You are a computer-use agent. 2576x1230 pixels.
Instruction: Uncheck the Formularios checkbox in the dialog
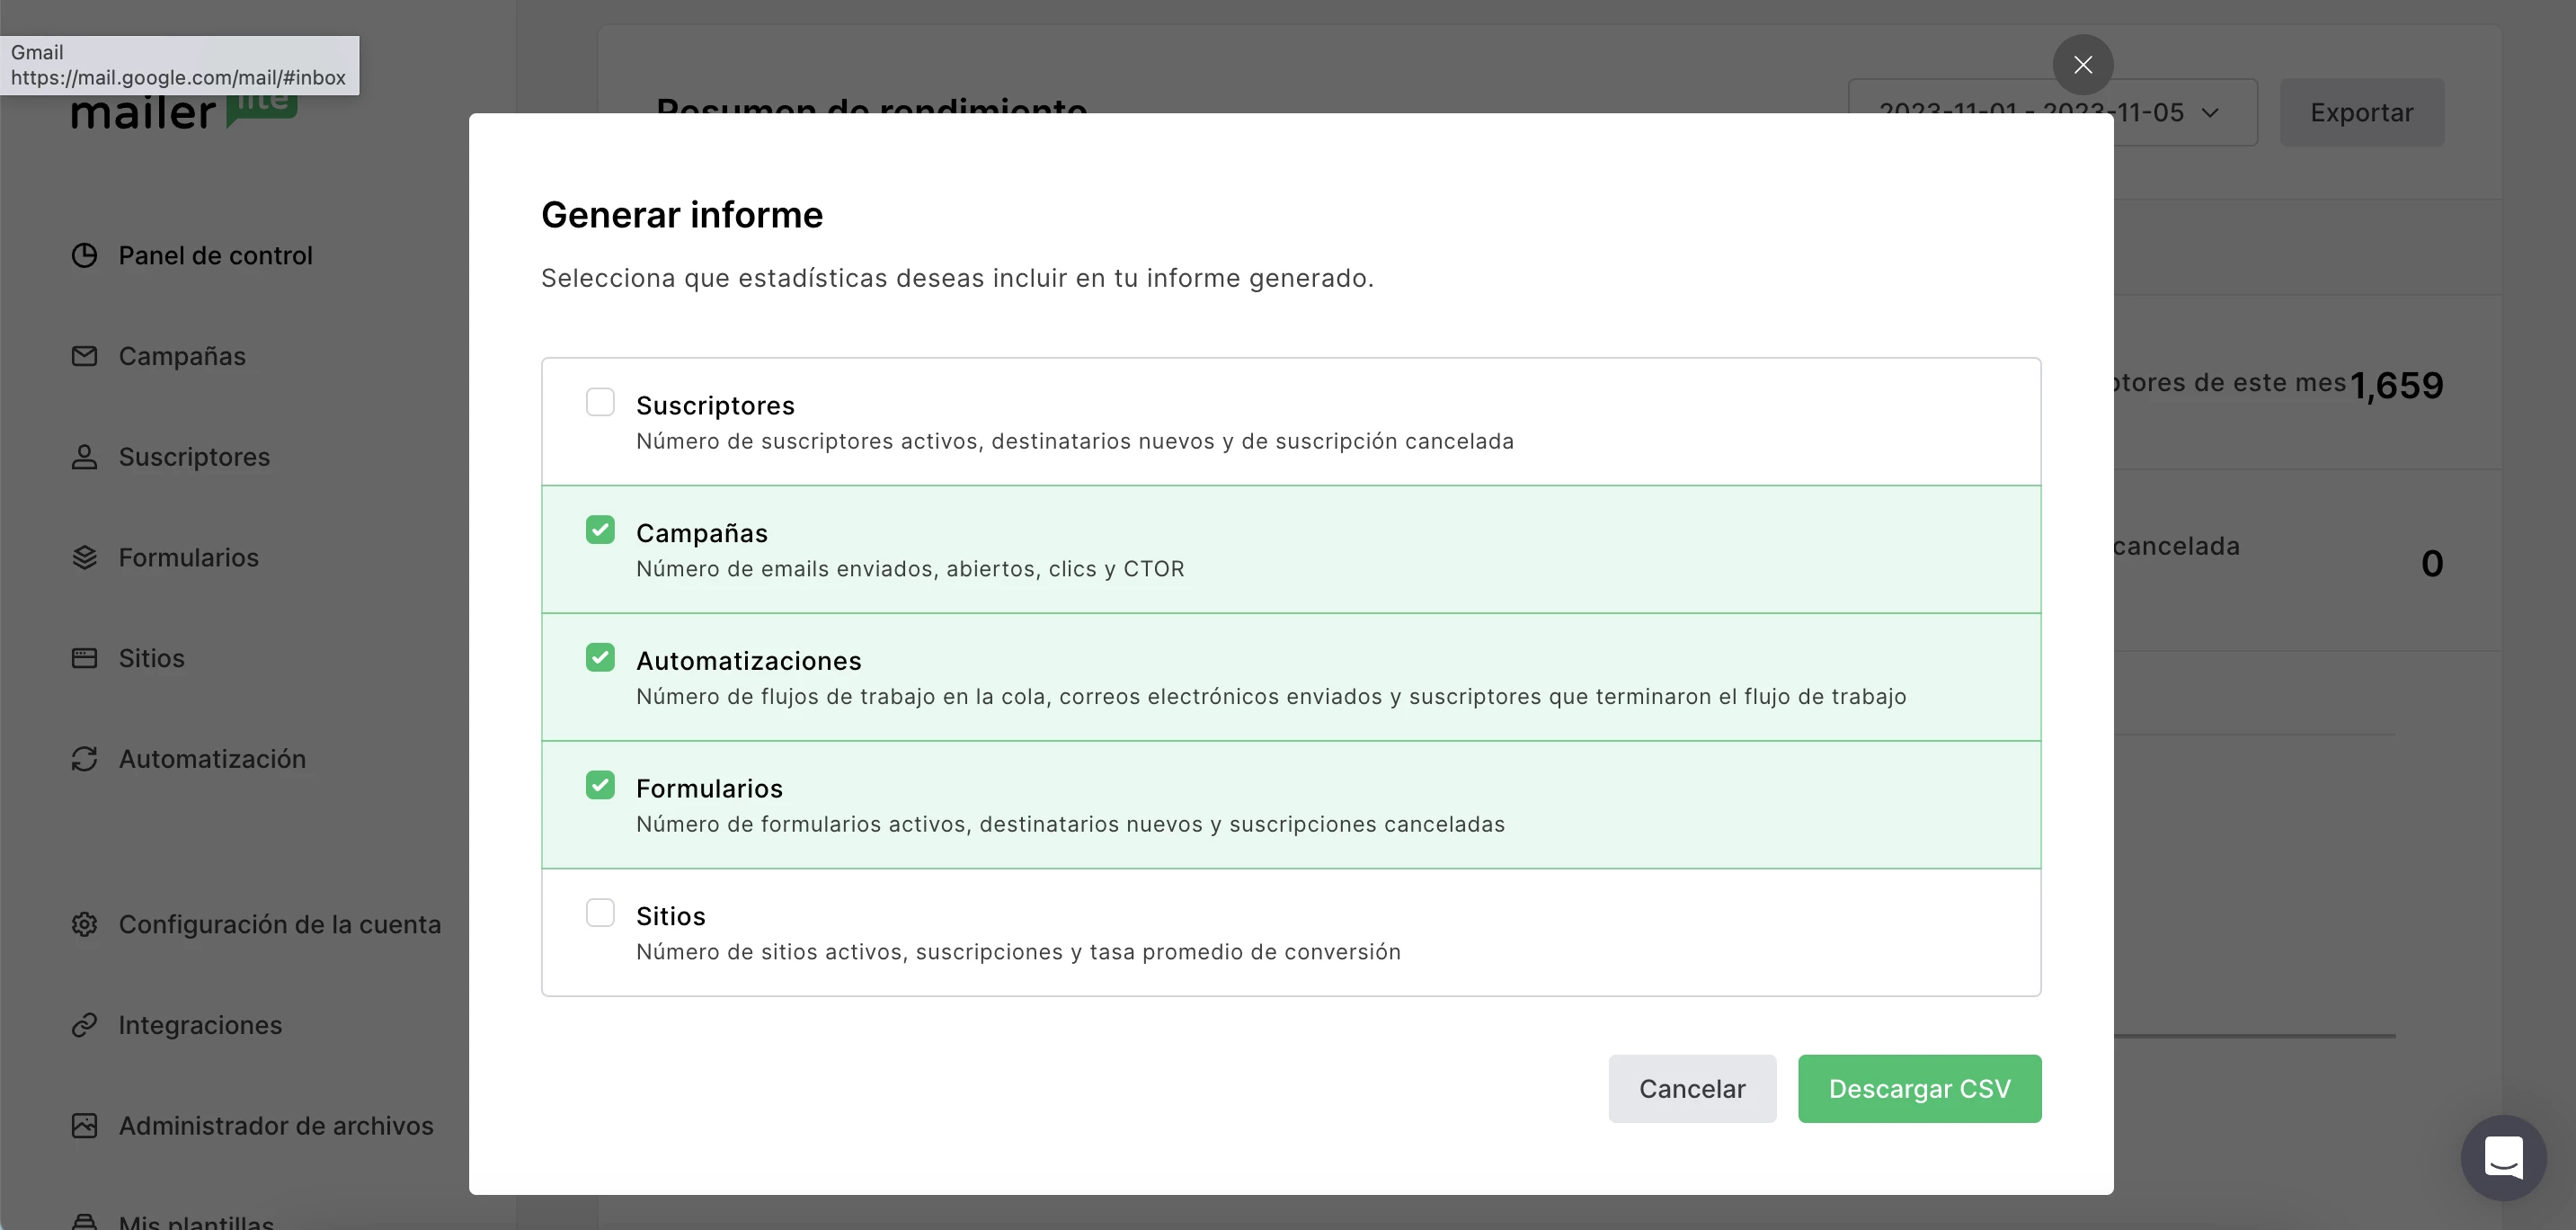(x=600, y=785)
